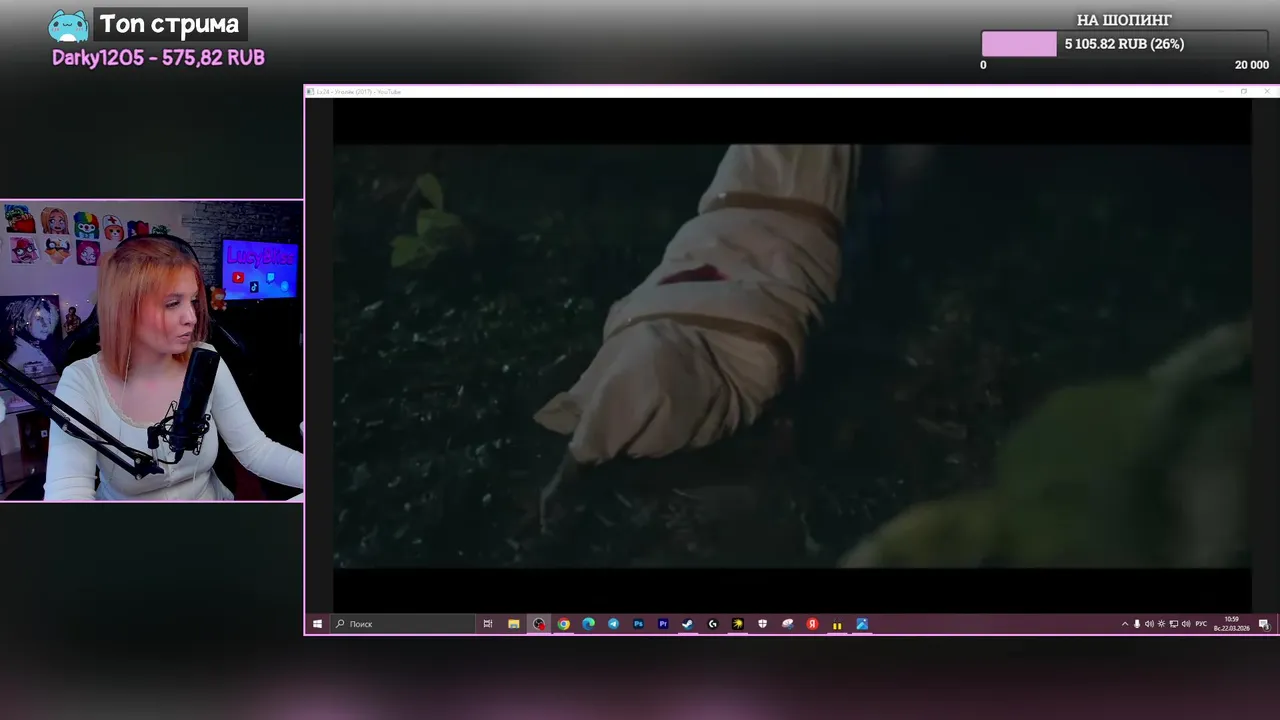Open Google Chrome from the taskbar
The height and width of the screenshot is (720, 1280).
(564, 624)
